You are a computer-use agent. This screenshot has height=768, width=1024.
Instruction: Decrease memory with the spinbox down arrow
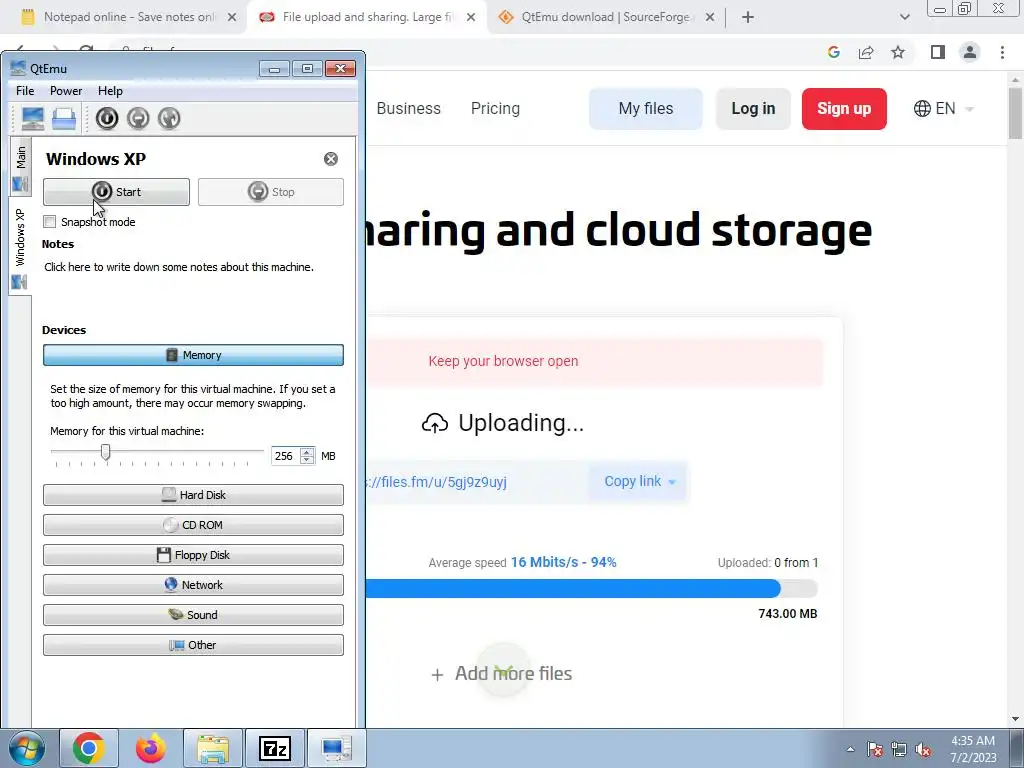(307, 460)
